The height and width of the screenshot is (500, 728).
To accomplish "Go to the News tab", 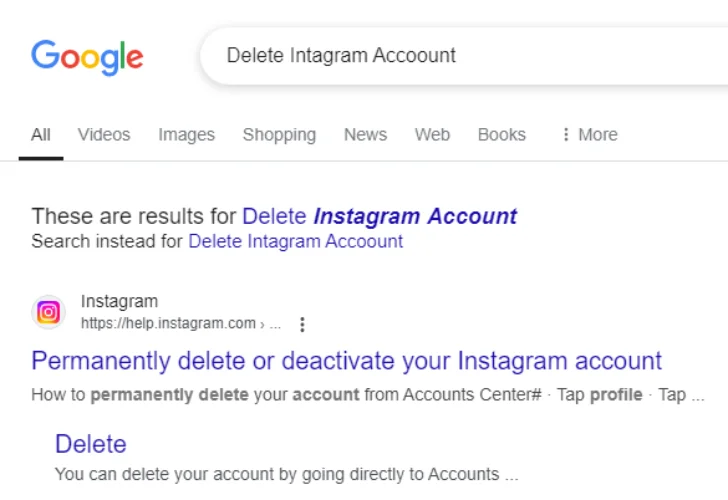I will (x=365, y=135).
